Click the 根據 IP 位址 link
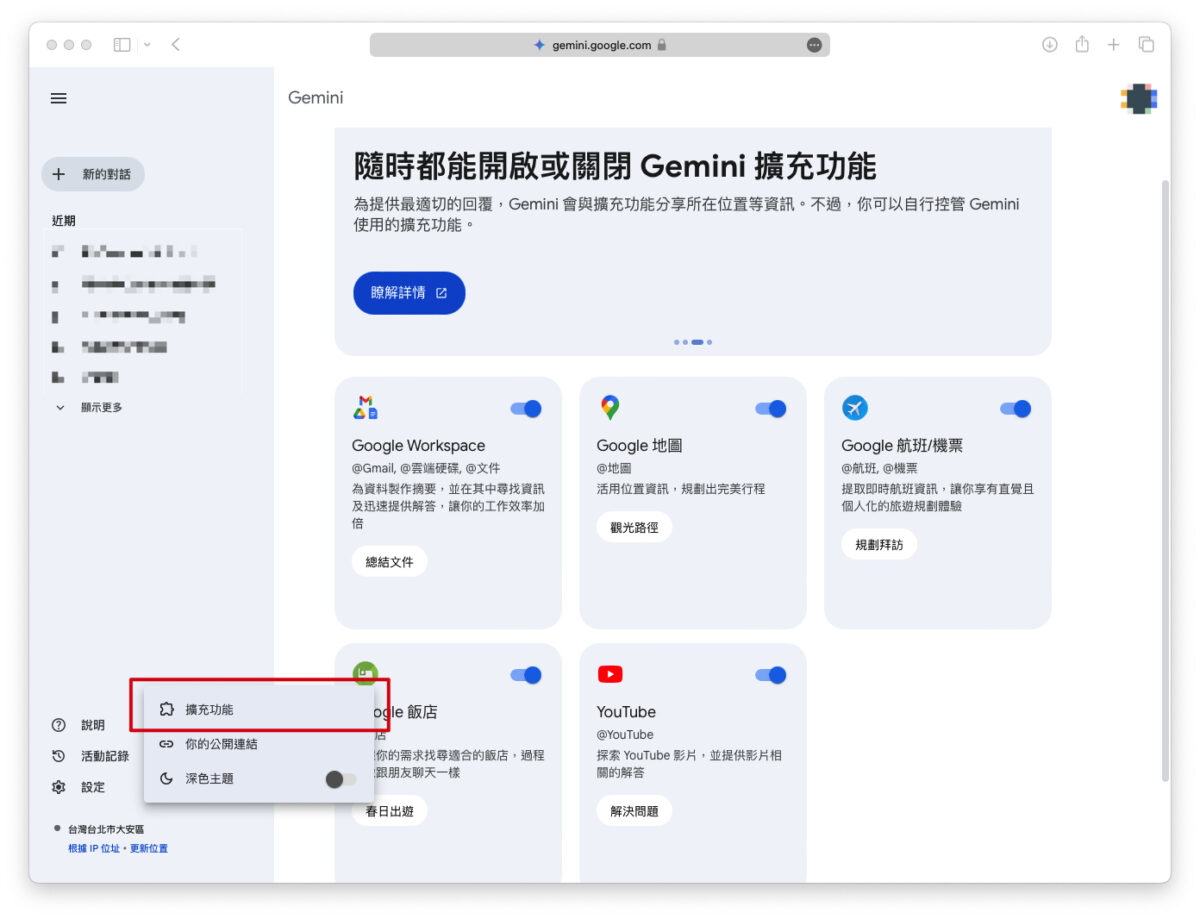Screen dimensions: 1200x919 click(94, 848)
